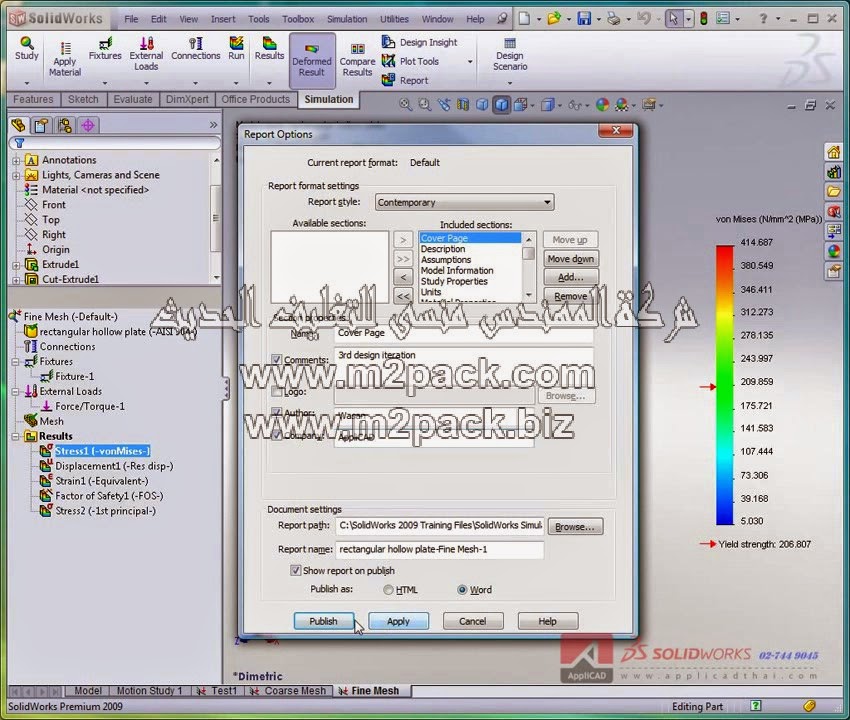Open the DimXpertManager panel tab
Viewport: 850px width, 720px height.
pos(88,125)
